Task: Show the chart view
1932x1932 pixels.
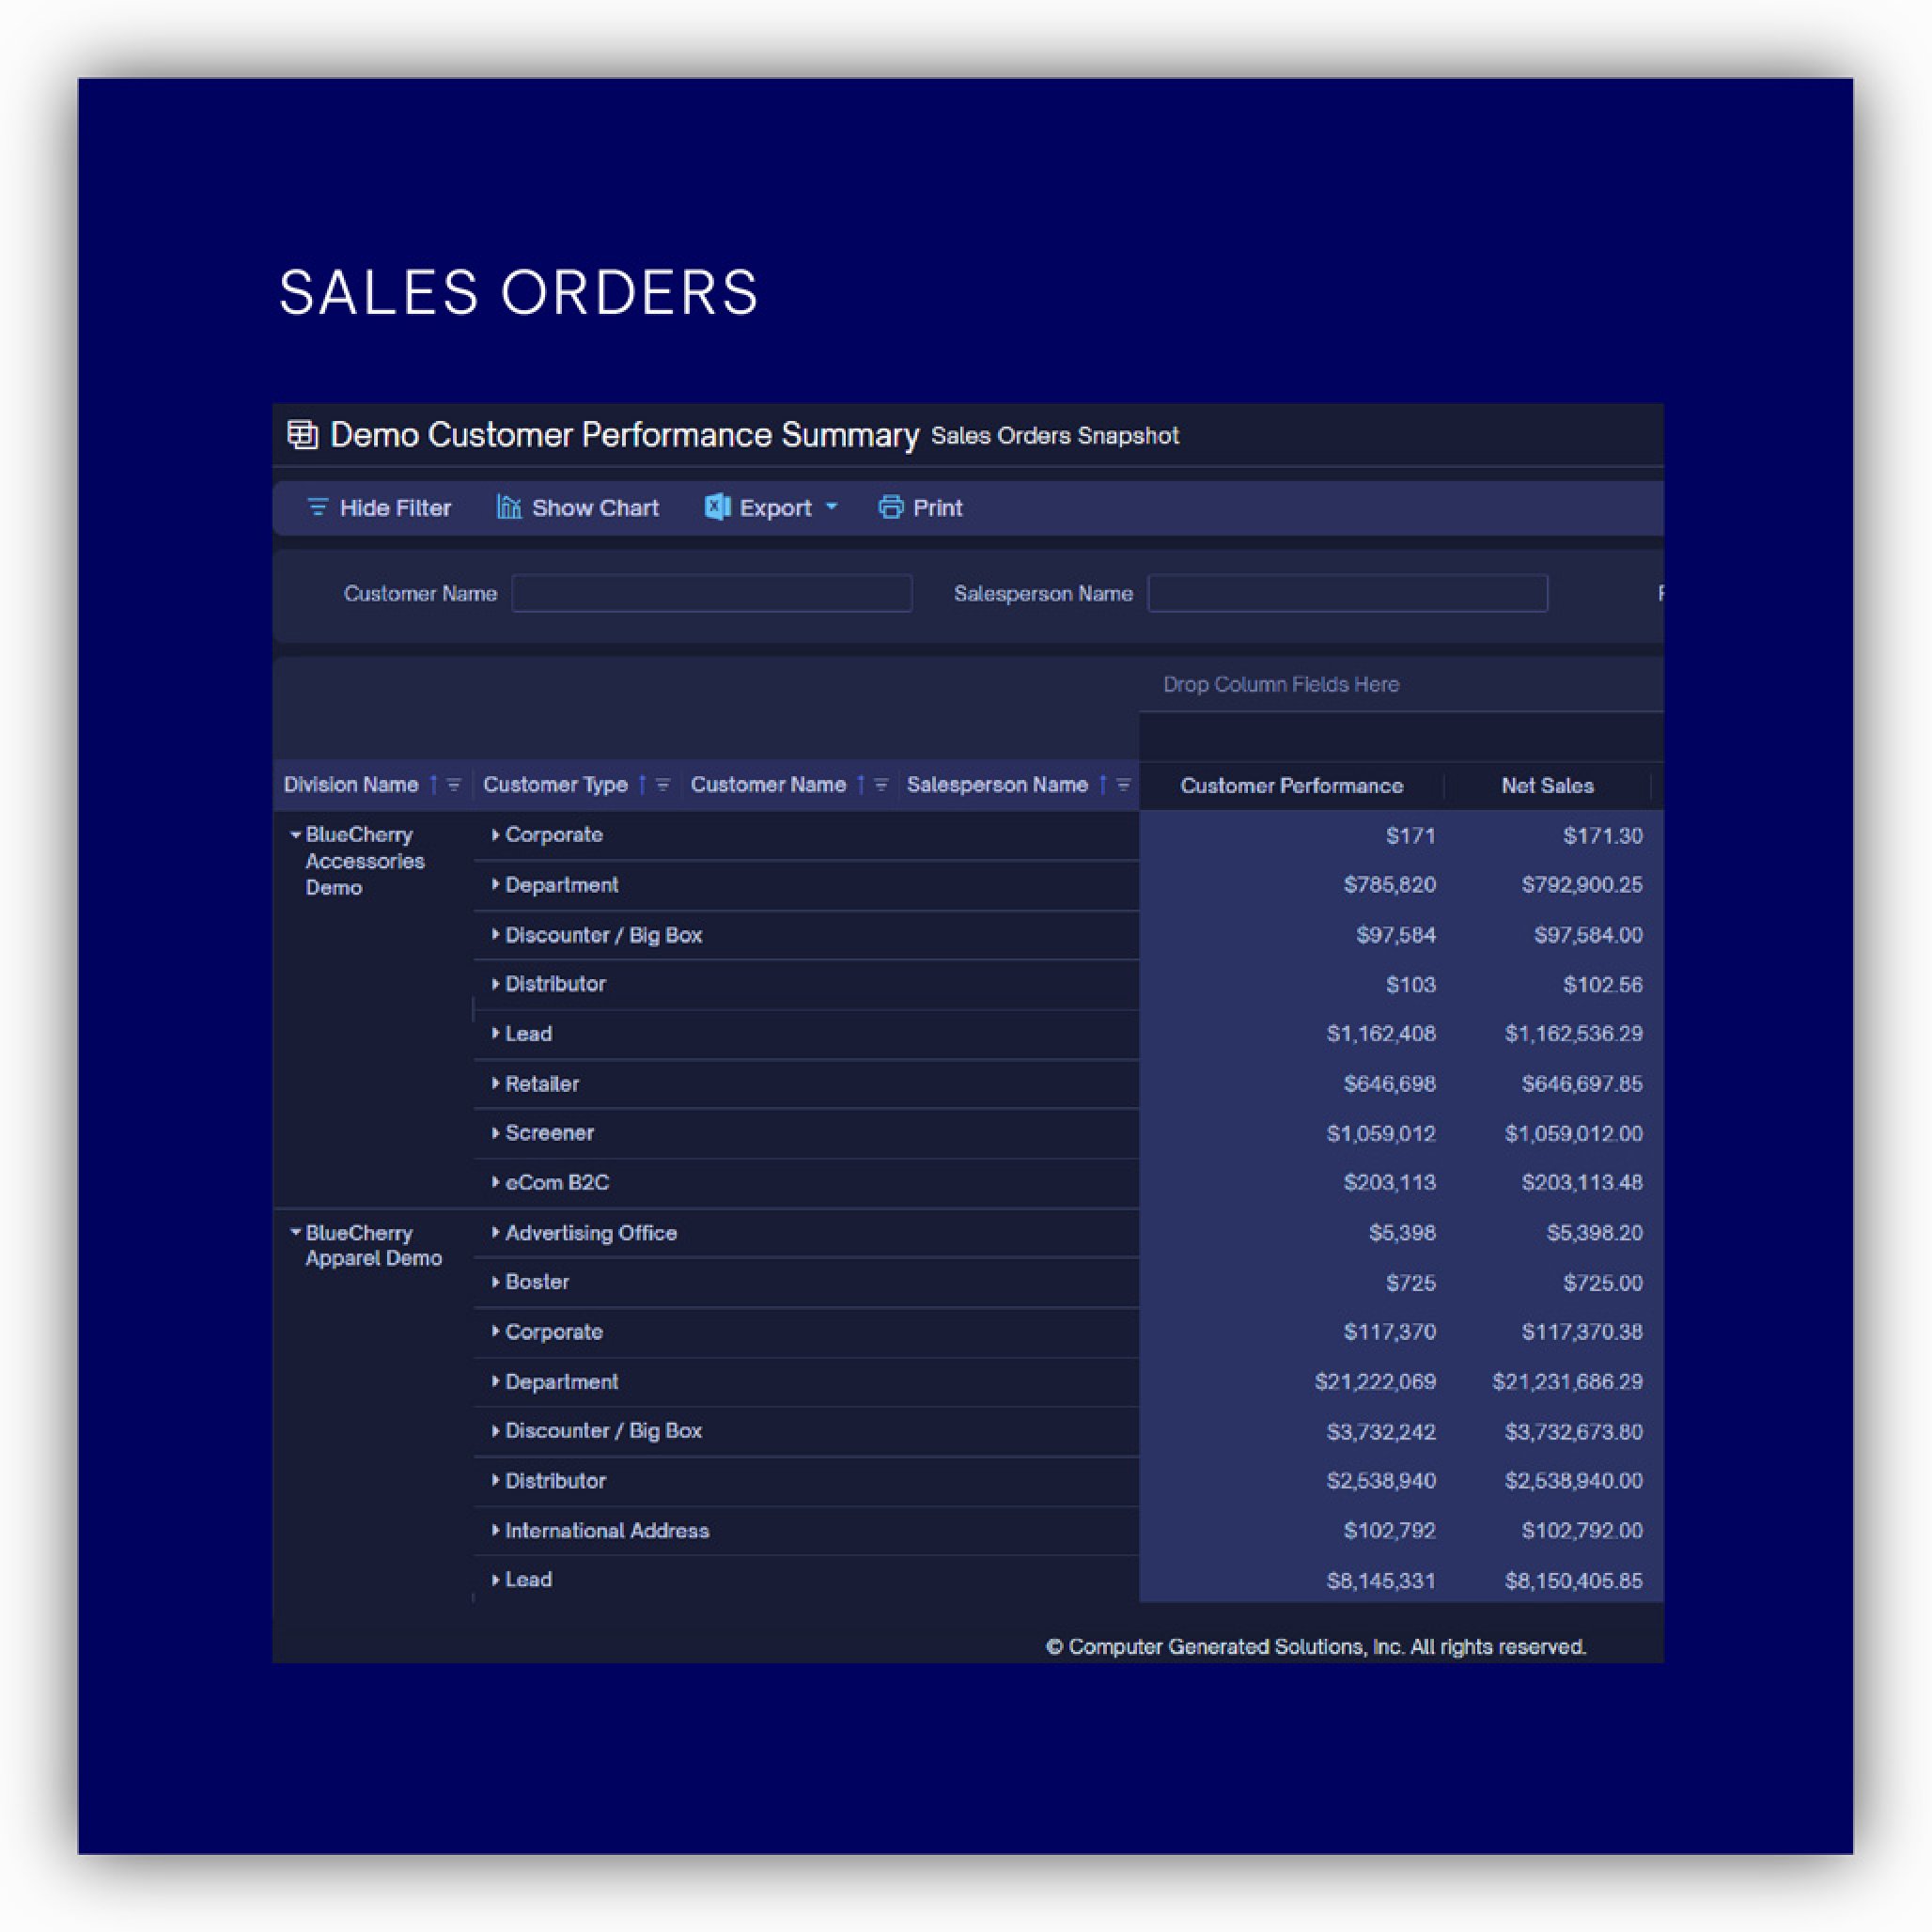Action: [x=578, y=508]
